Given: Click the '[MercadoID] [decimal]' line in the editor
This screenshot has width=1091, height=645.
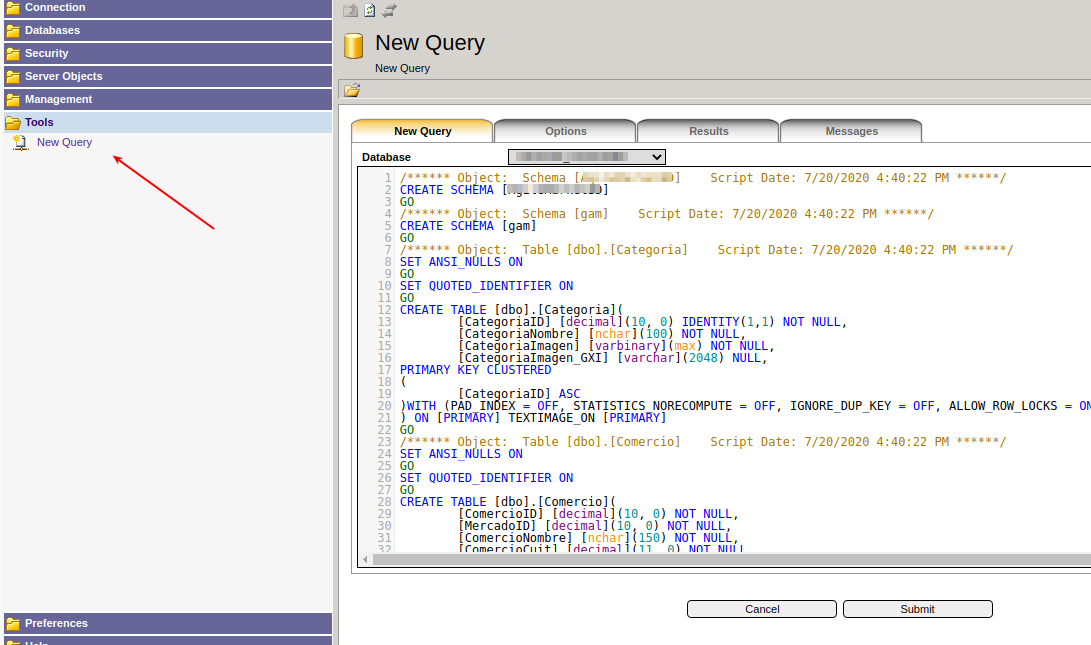Looking at the screenshot, I should [x=595, y=526].
